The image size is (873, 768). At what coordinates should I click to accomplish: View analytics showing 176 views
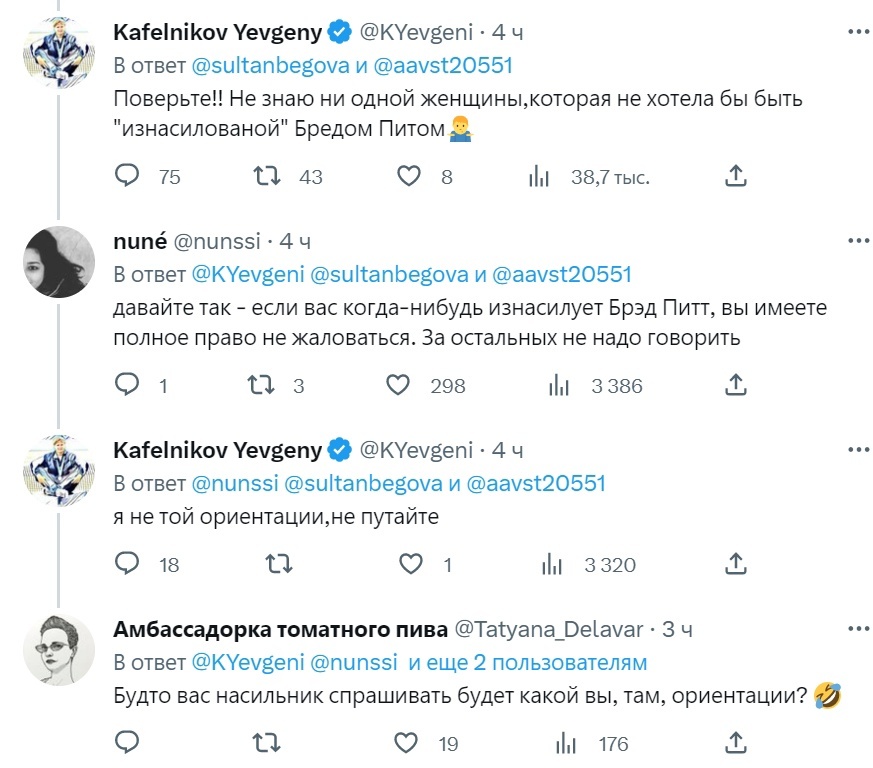coord(564,743)
